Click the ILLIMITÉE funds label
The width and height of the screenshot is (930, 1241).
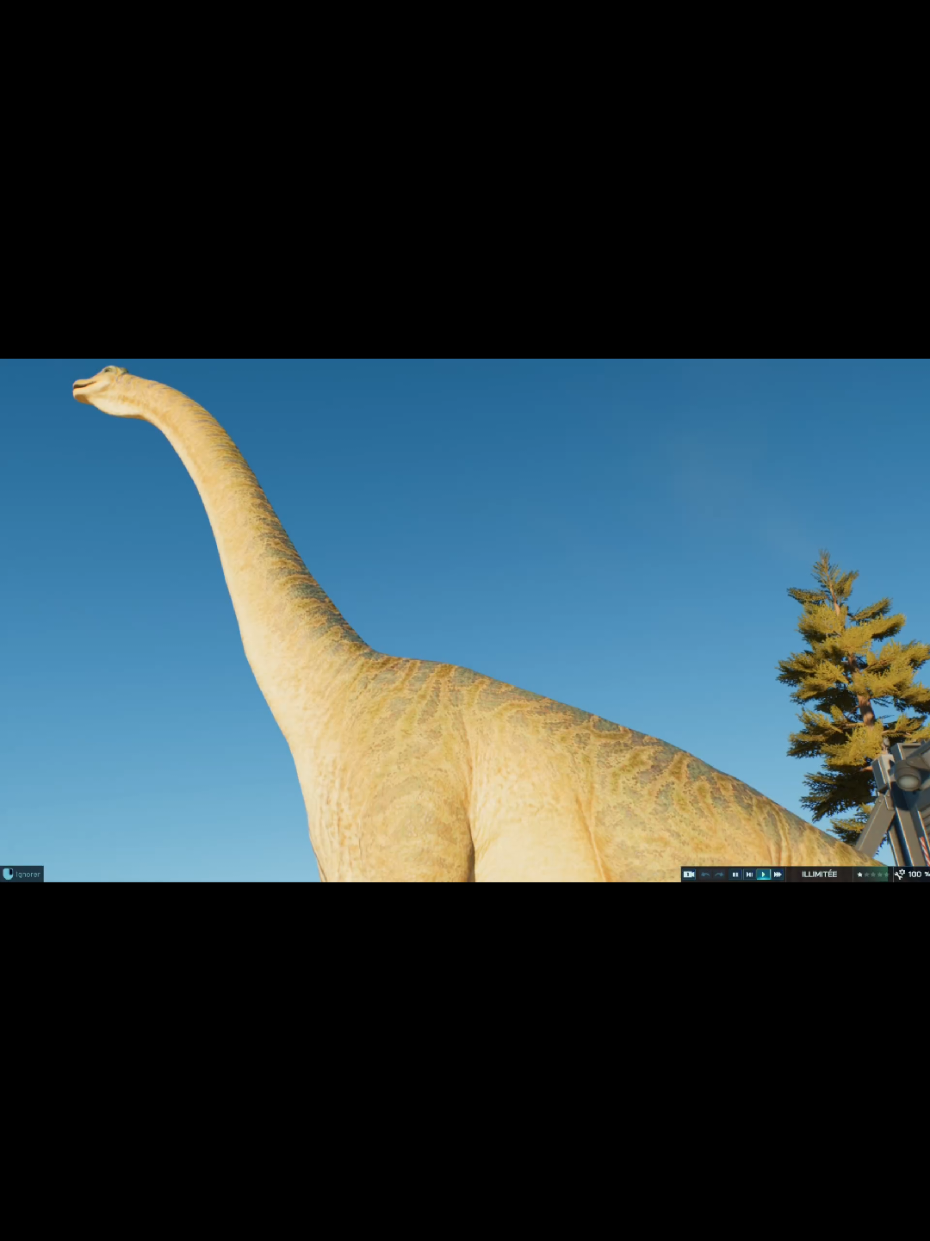(819, 874)
